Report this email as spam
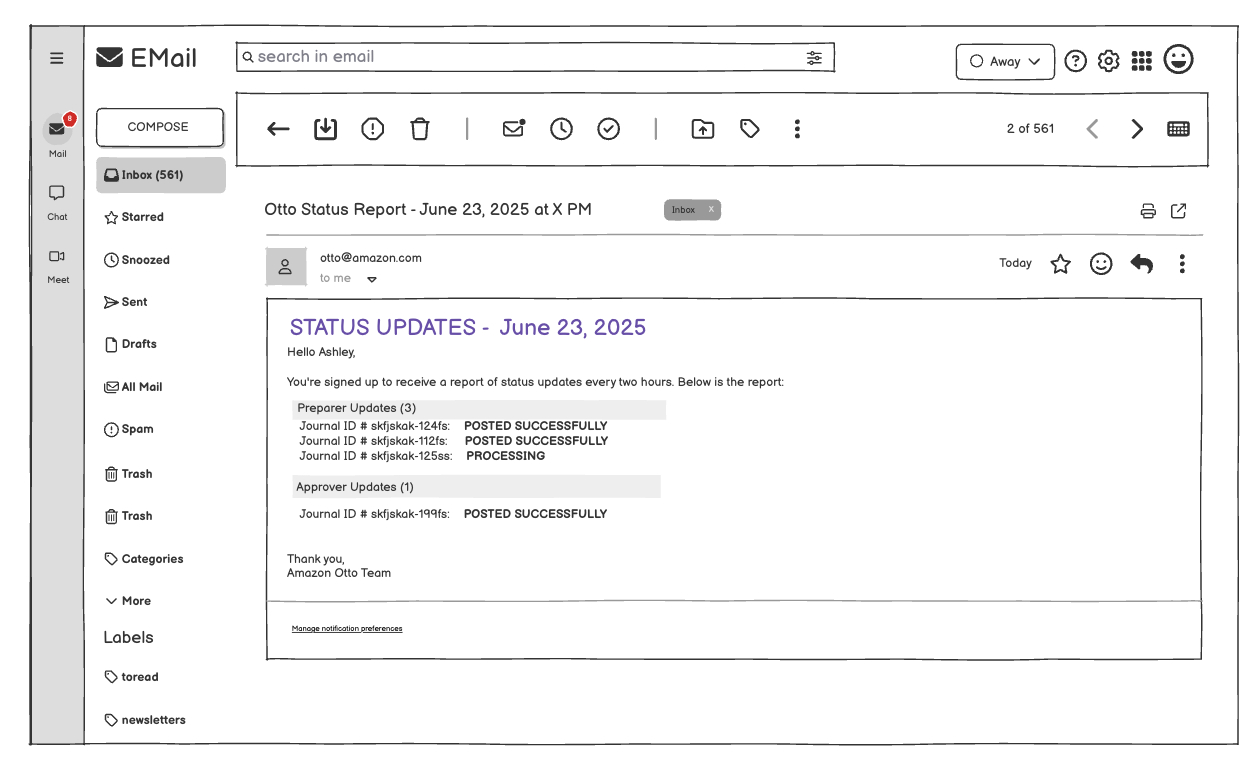This screenshot has height=772, width=1260. pyautogui.click(x=372, y=129)
